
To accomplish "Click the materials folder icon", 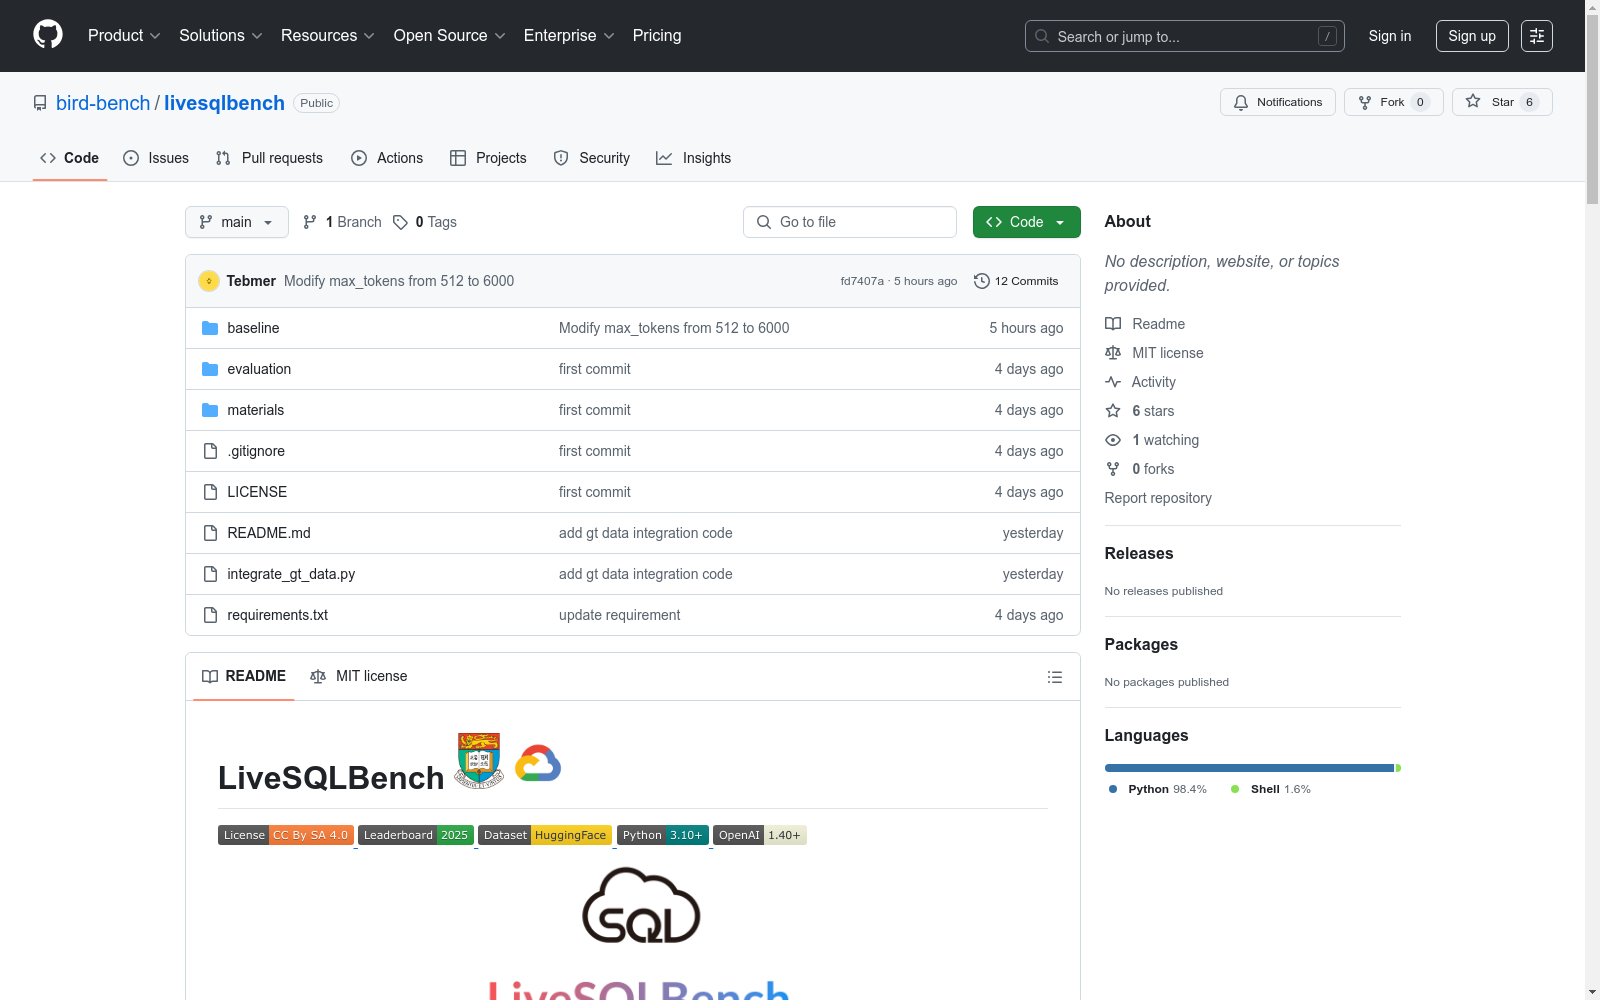I will (210, 410).
